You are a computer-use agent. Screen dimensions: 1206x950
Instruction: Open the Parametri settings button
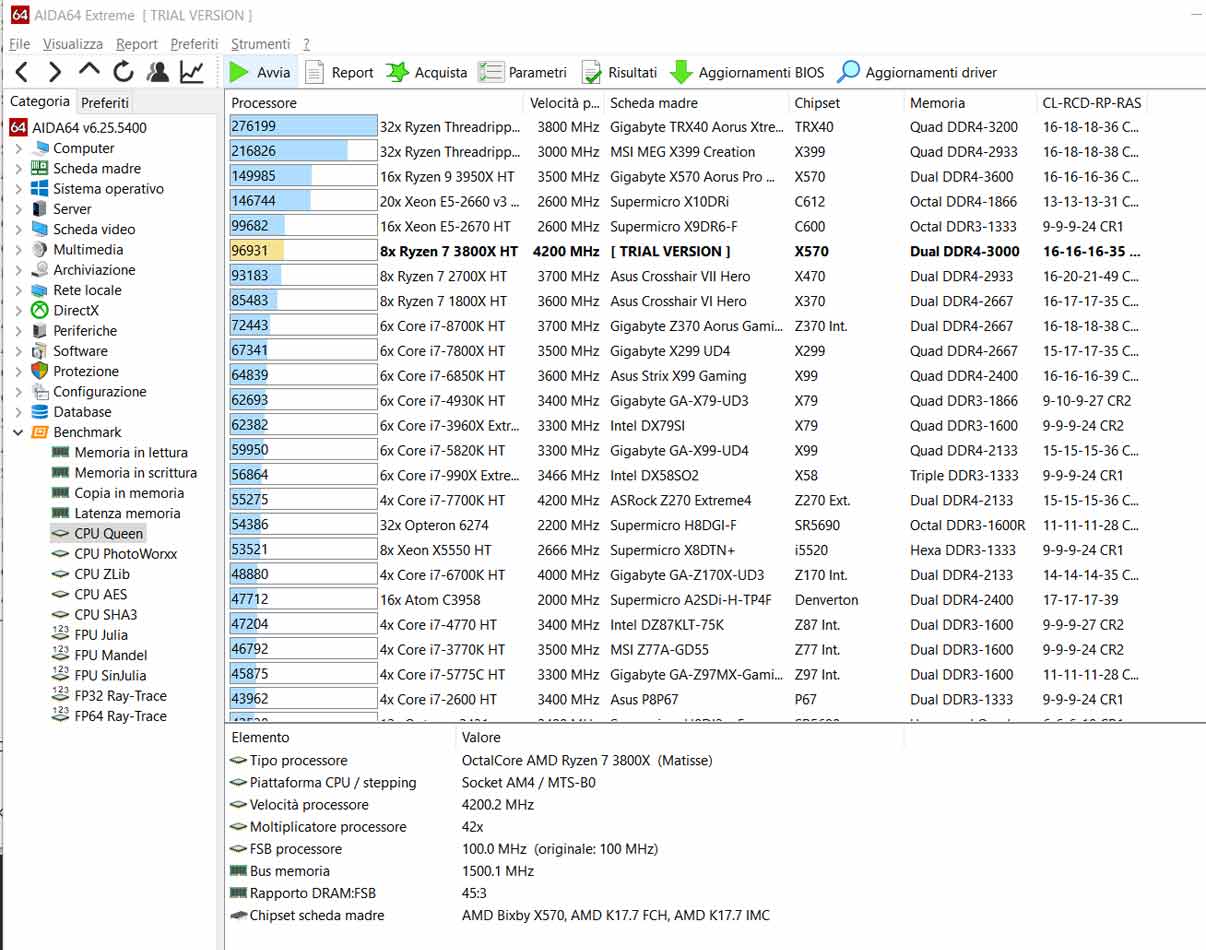tap(522, 72)
